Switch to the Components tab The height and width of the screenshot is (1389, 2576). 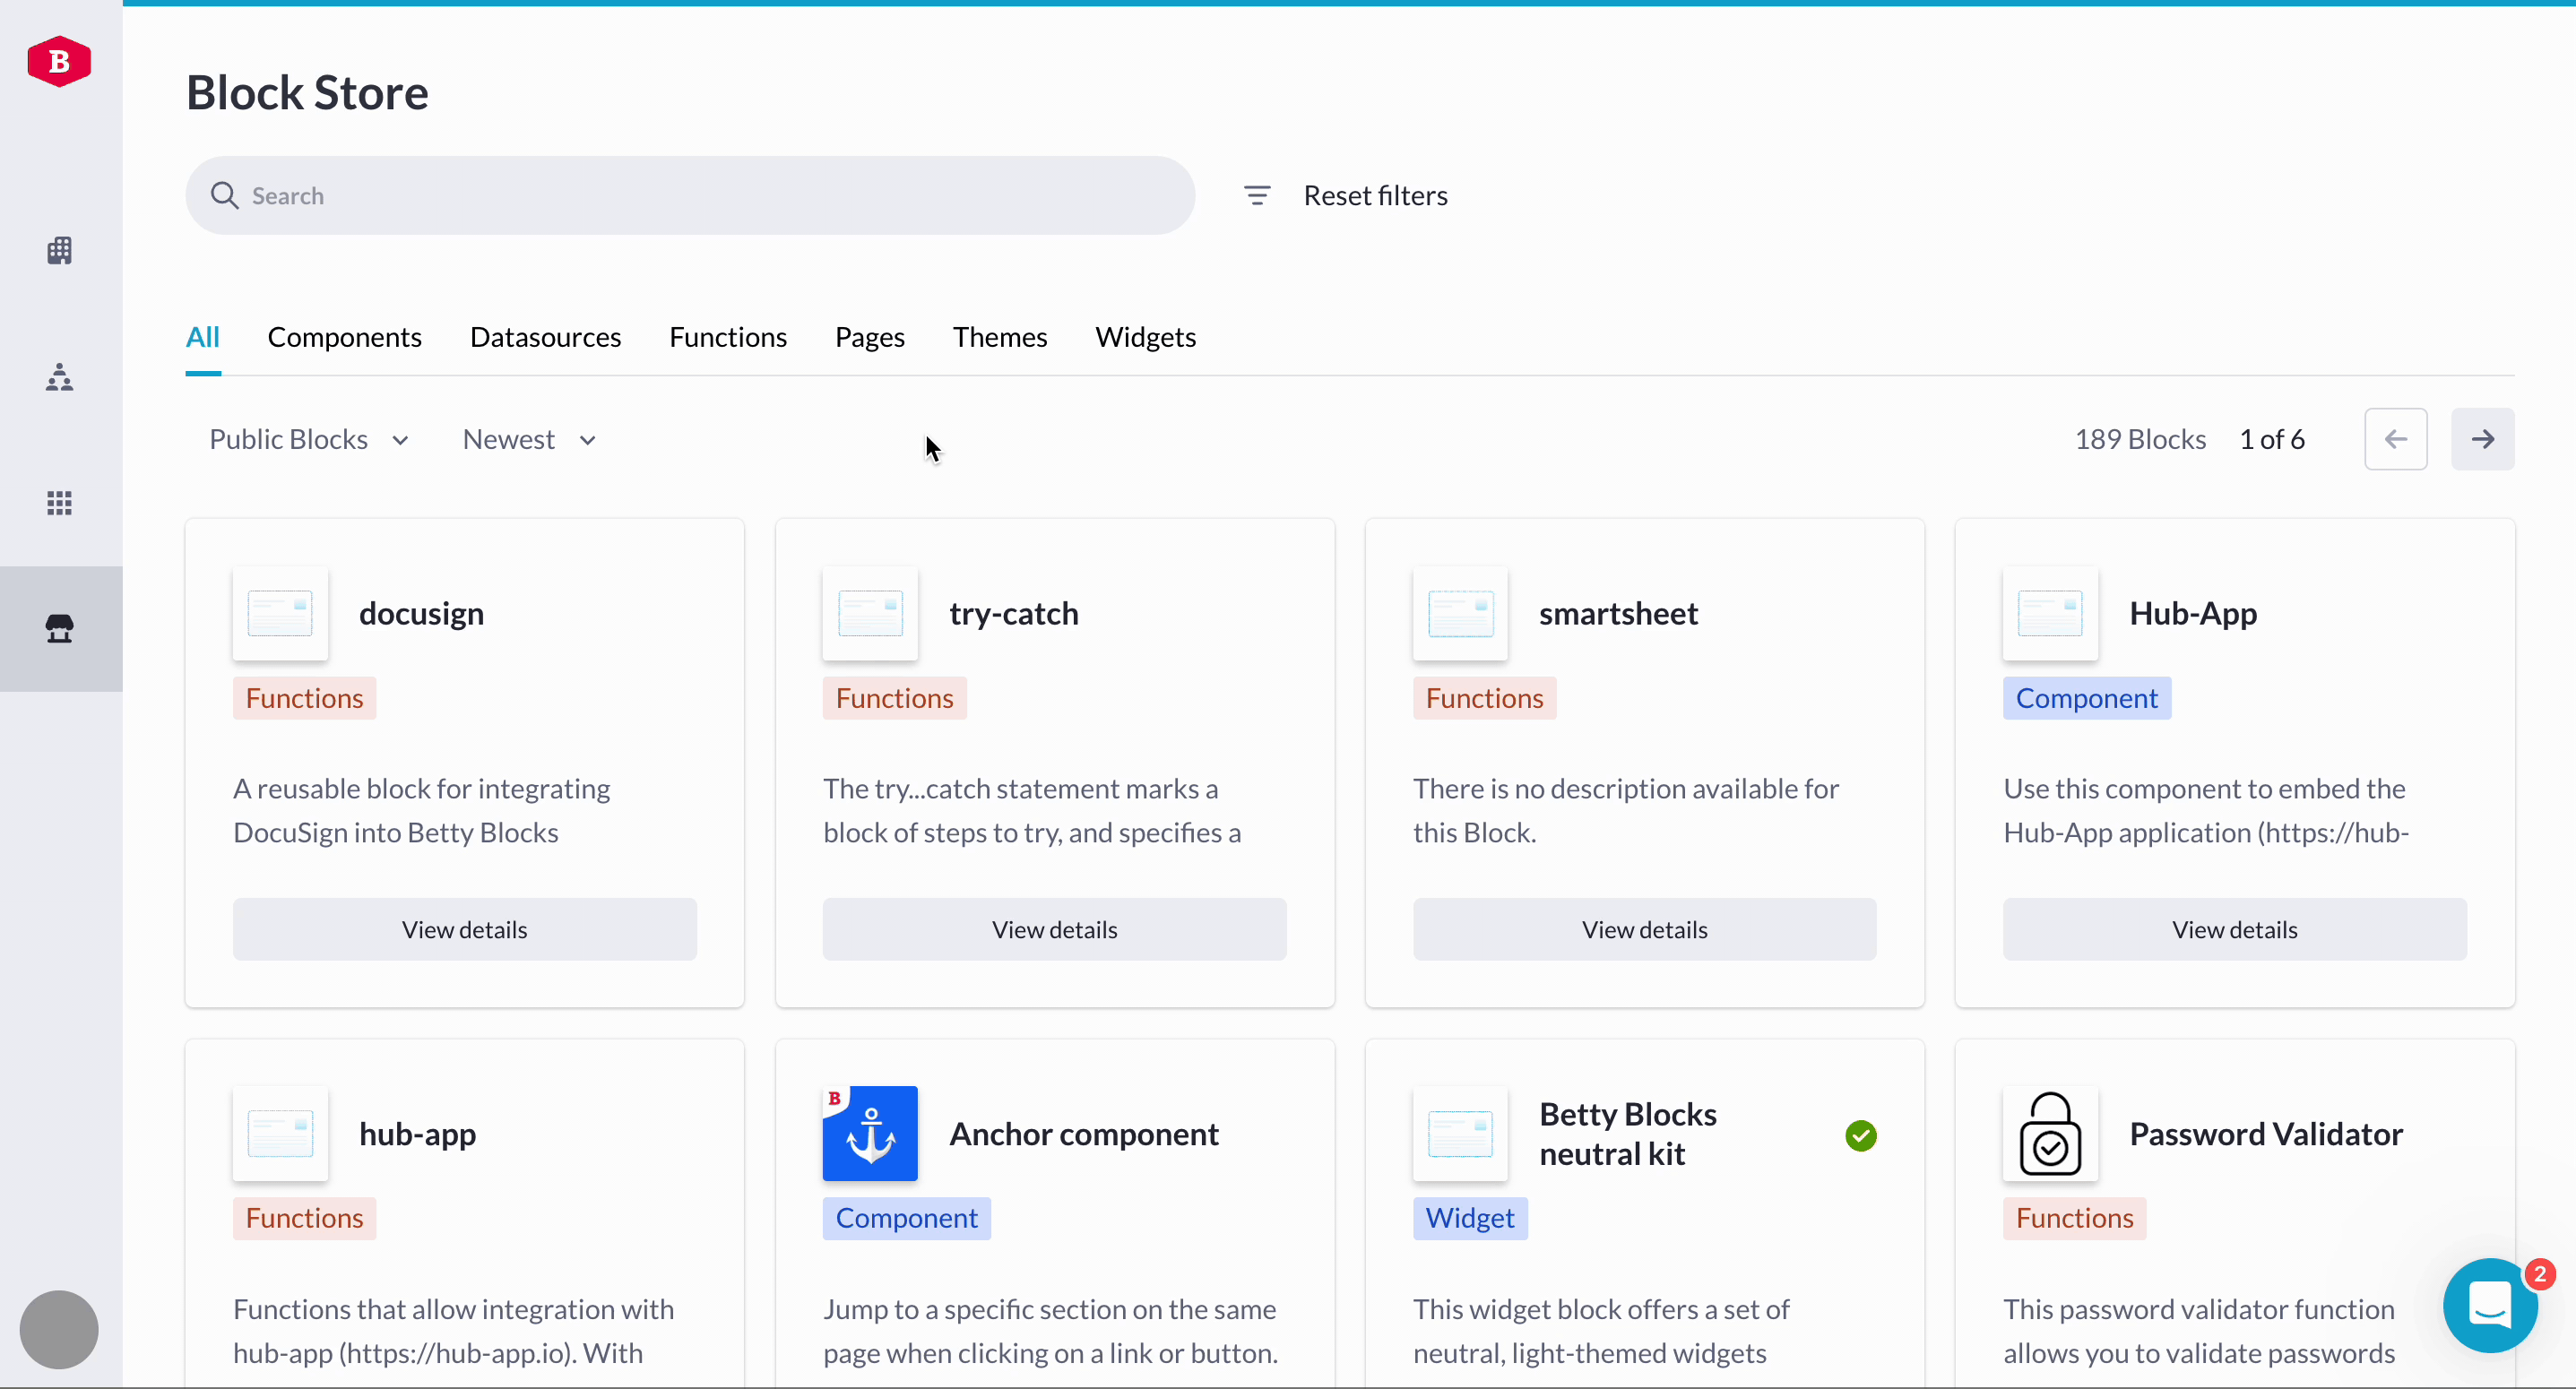345,337
